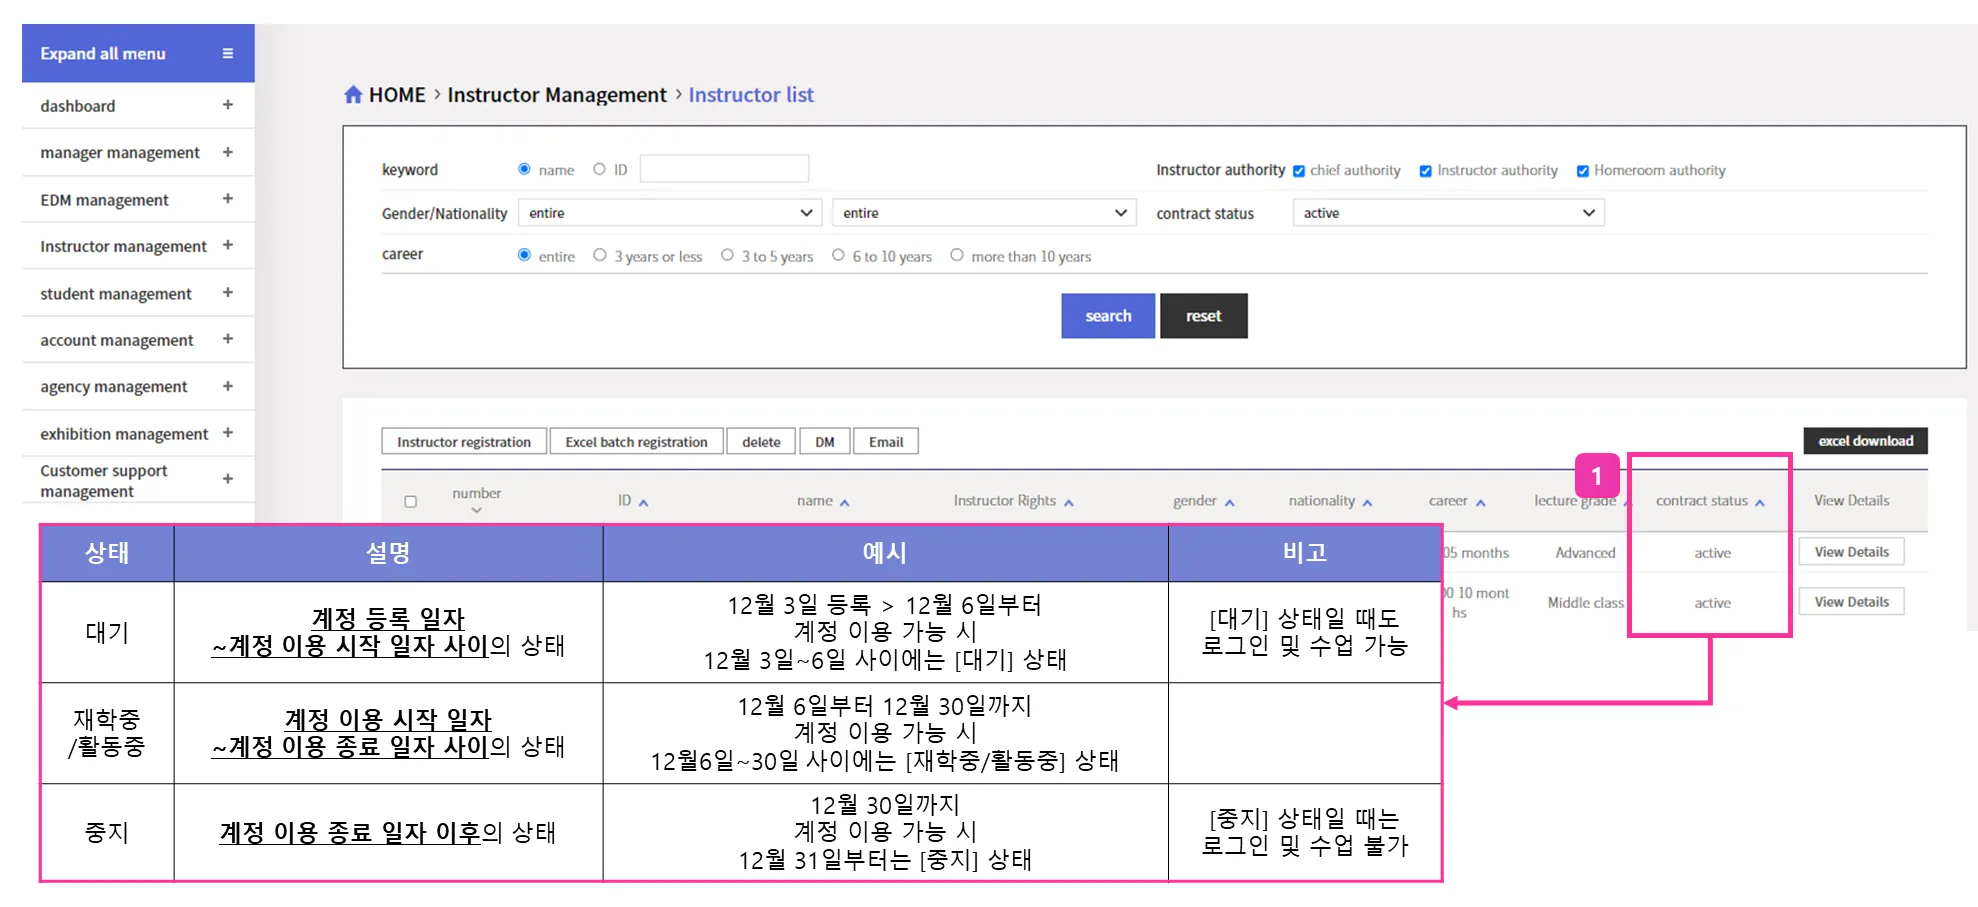Open agency management menu item
This screenshot has width=1978, height=907.
(x=114, y=386)
